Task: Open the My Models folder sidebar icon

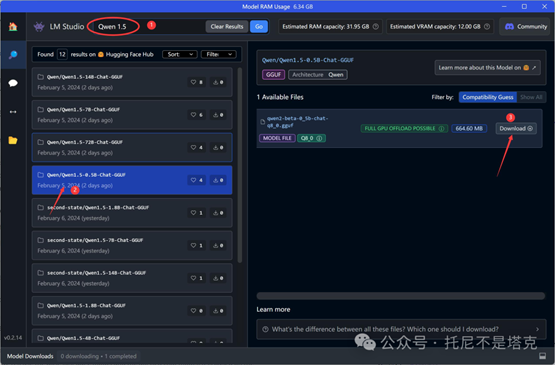Action: (13, 141)
